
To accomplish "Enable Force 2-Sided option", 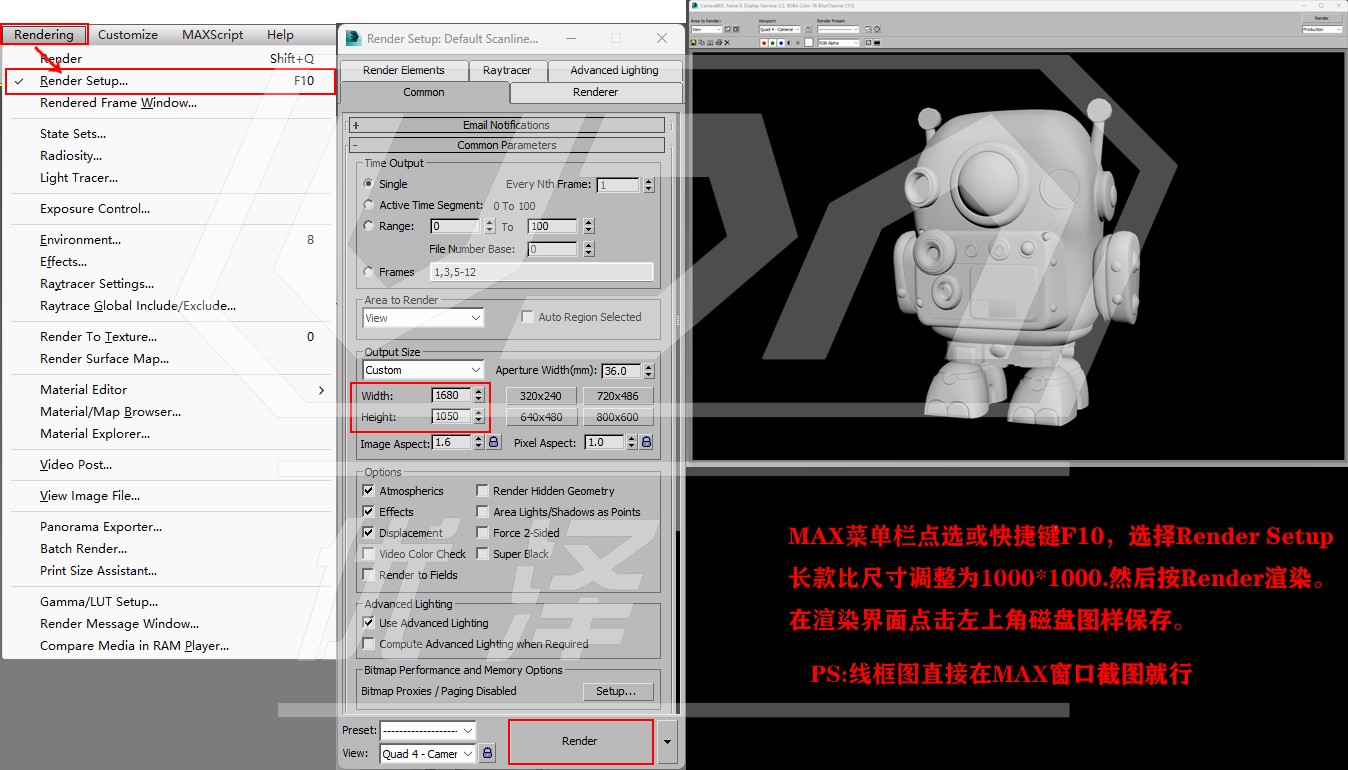I will point(482,533).
